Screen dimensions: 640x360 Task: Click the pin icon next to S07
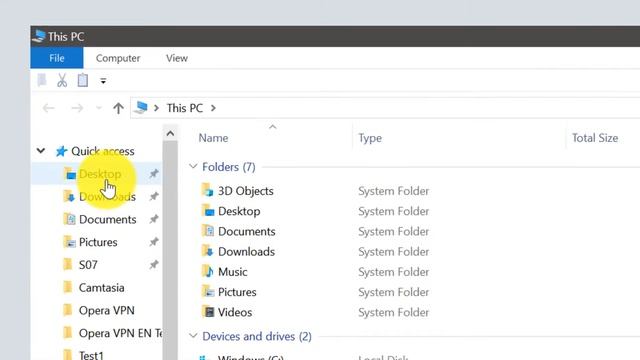pos(153,265)
